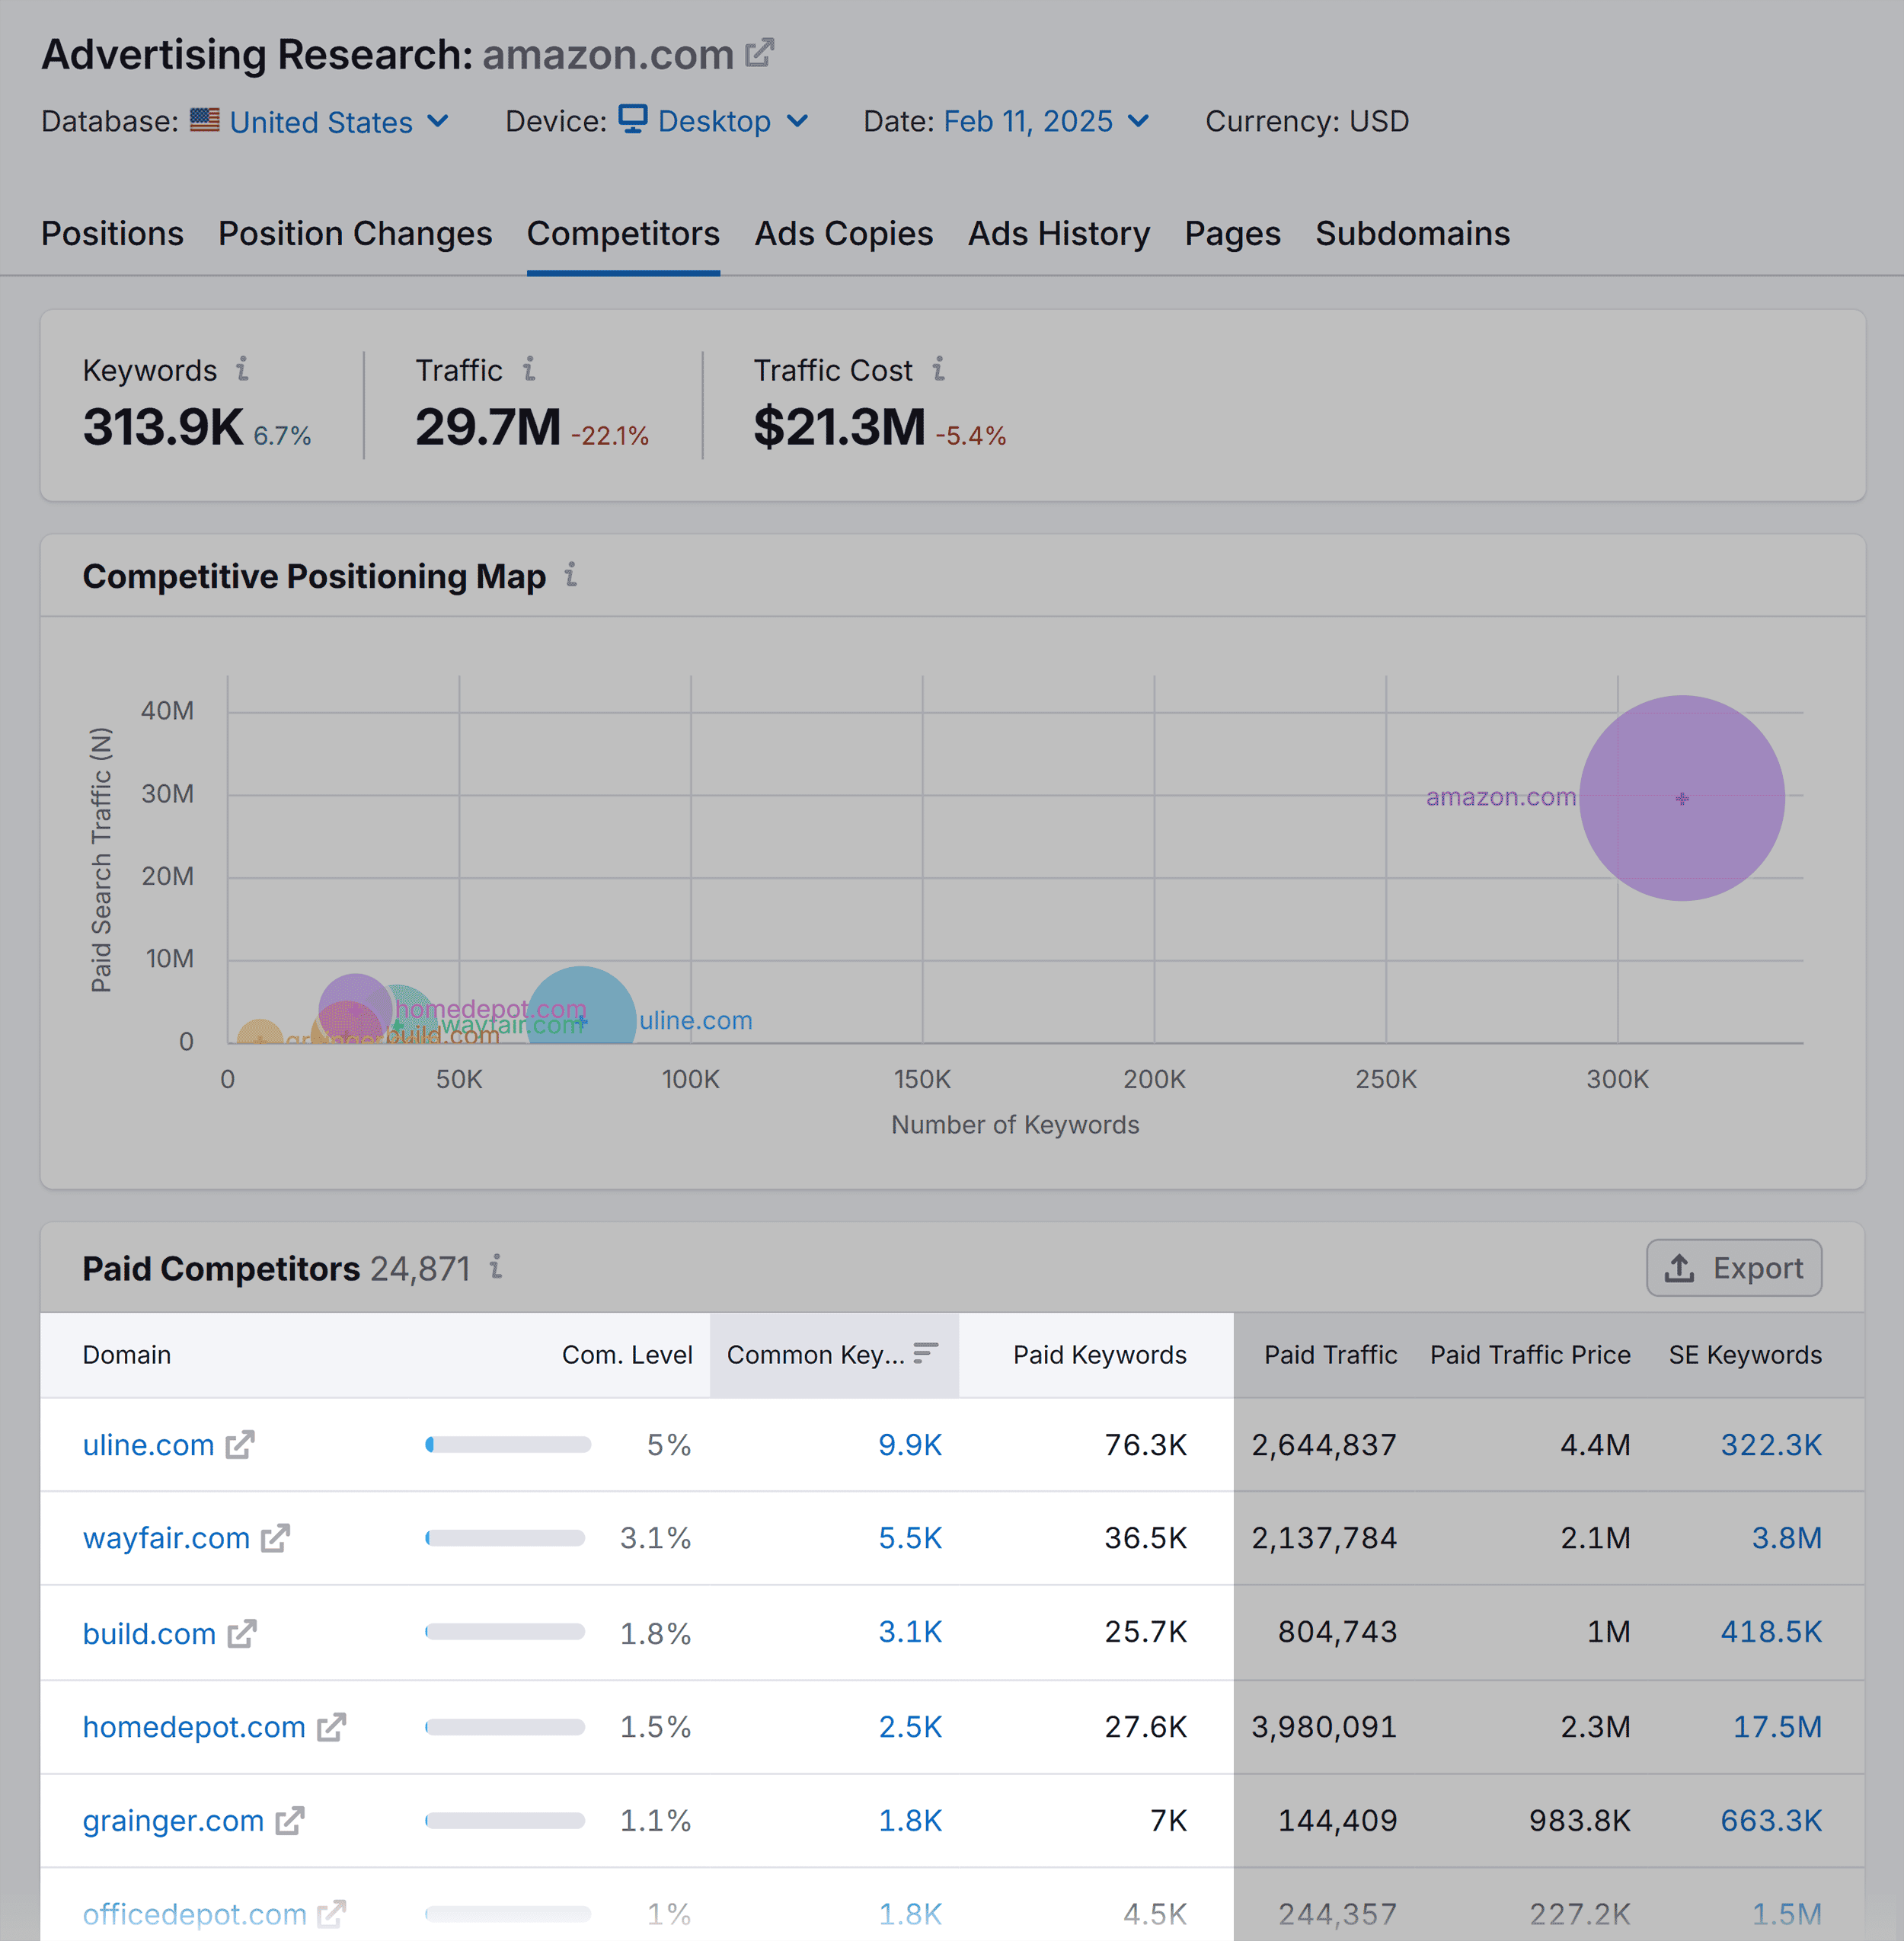
Task: Switch to the Positions tab
Action: tap(112, 233)
